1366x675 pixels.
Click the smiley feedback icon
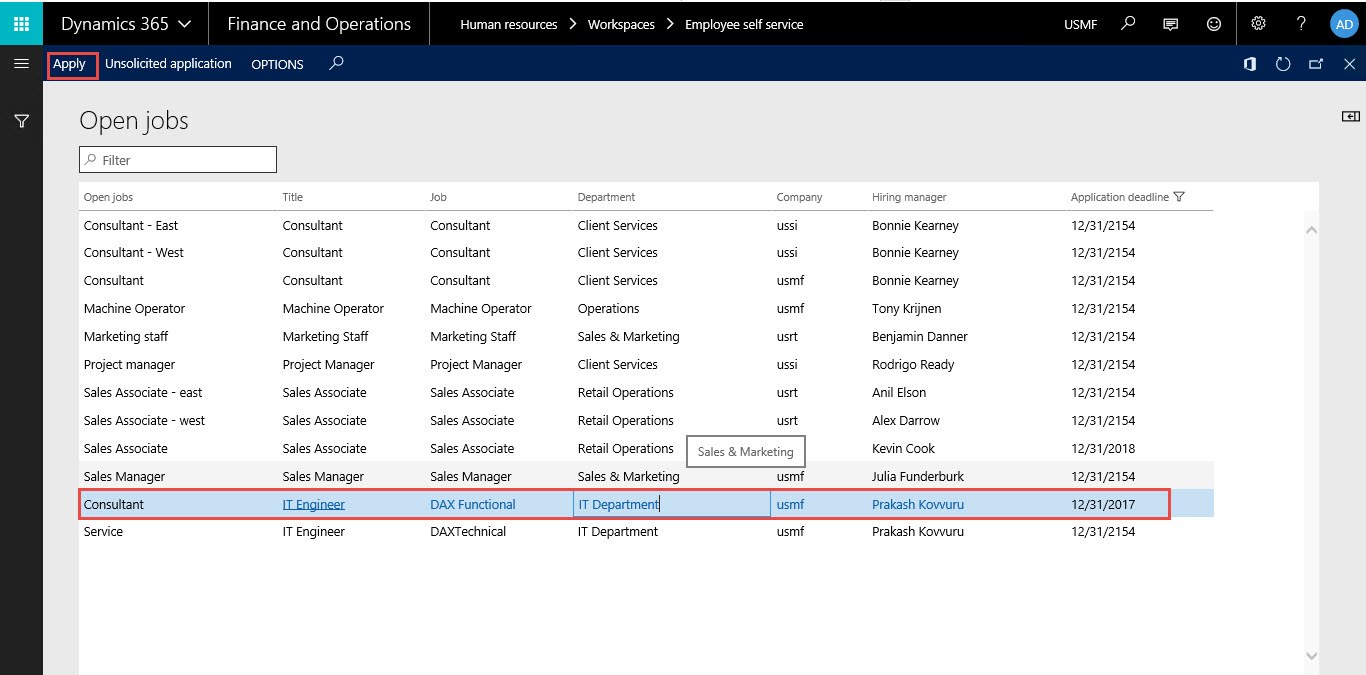click(1213, 23)
